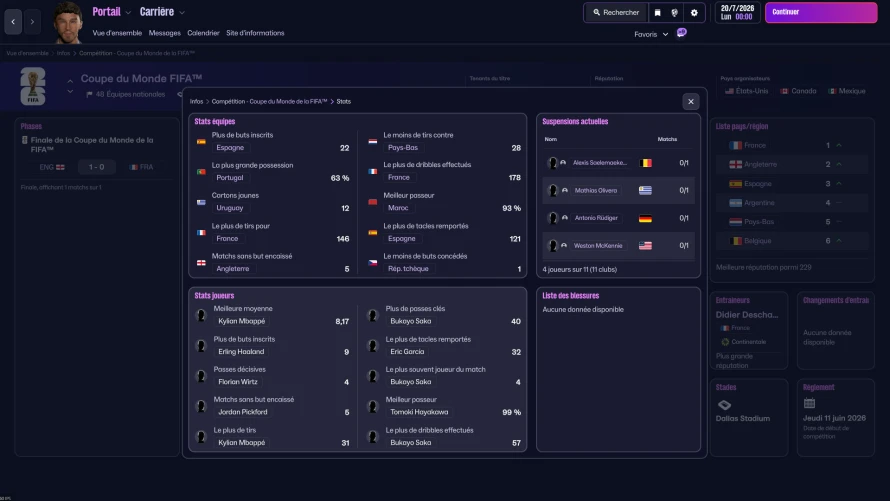Select Maroc under Meilleur passeur
This screenshot has height=501, width=890.
pyautogui.click(x=398, y=208)
